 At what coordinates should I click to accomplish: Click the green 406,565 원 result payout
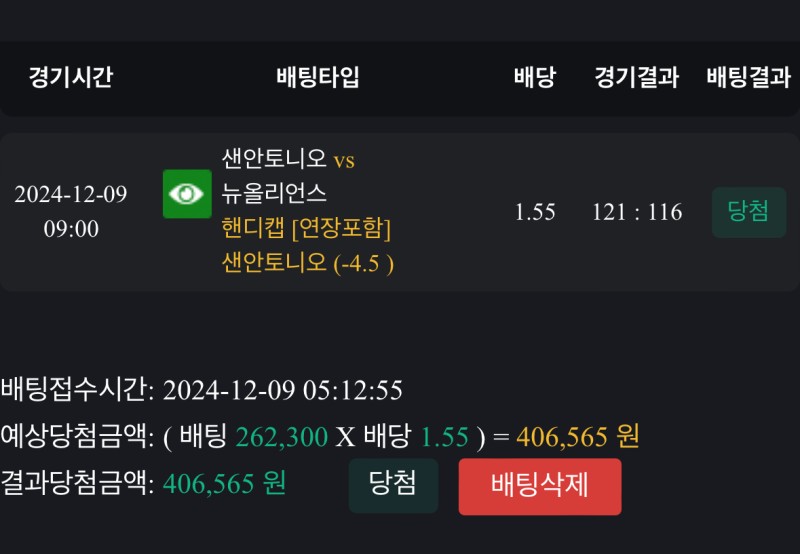pos(224,484)
